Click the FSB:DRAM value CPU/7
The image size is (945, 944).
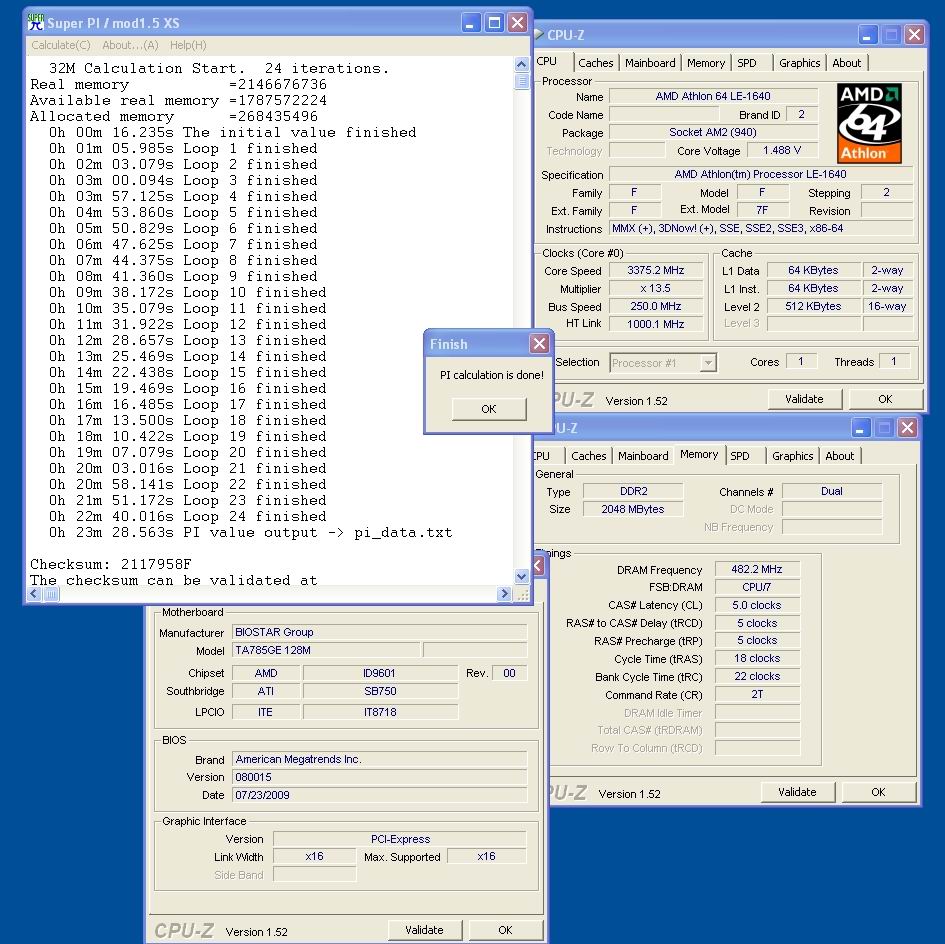click(757, 587)
